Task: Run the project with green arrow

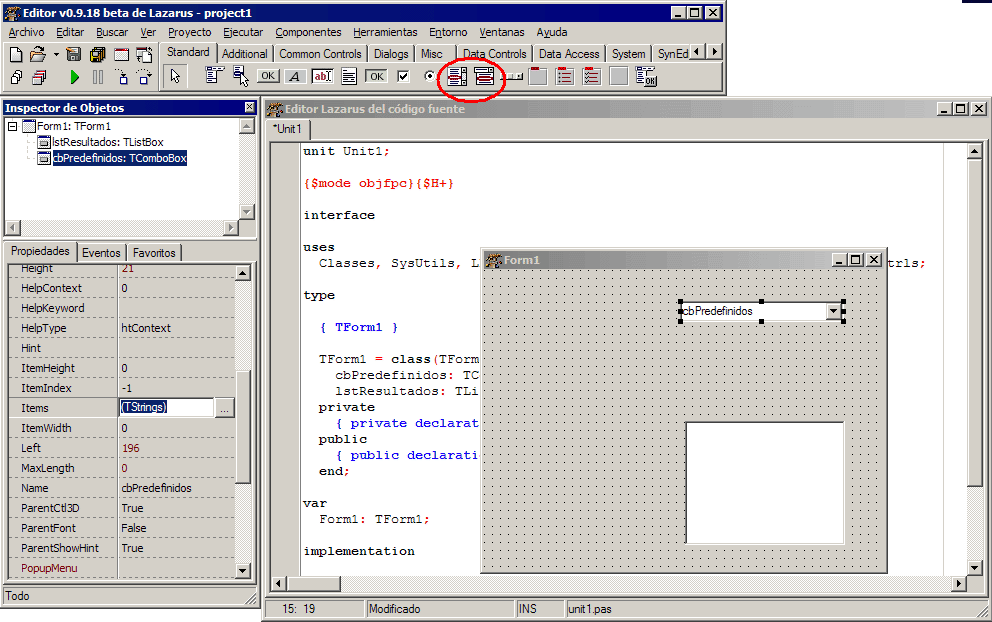Action: [x=75, y=77]
